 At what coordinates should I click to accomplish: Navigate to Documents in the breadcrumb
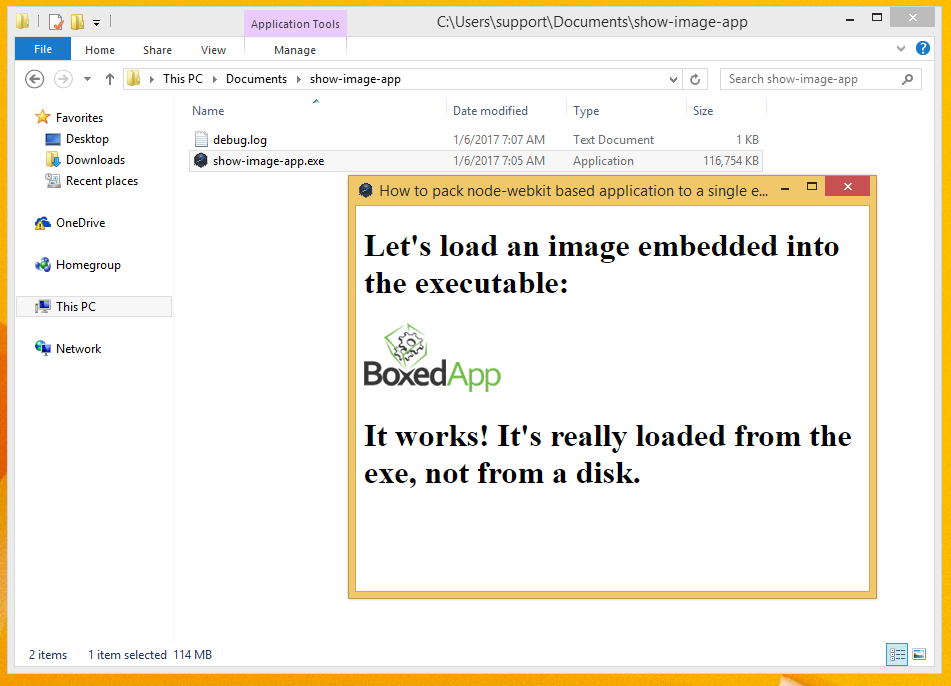256,79
